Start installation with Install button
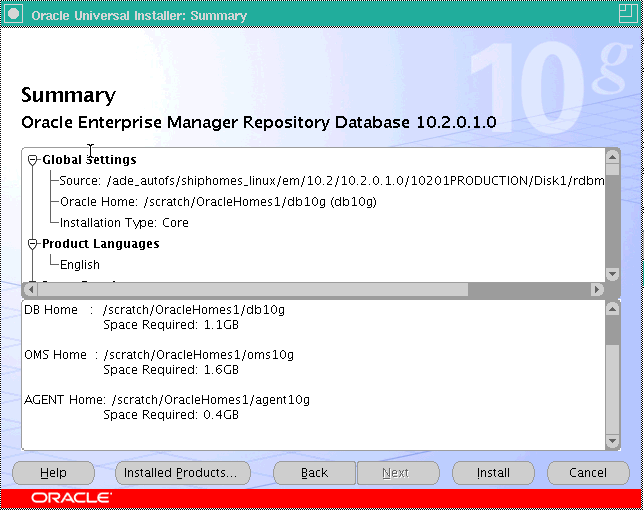 coord(493,473)
